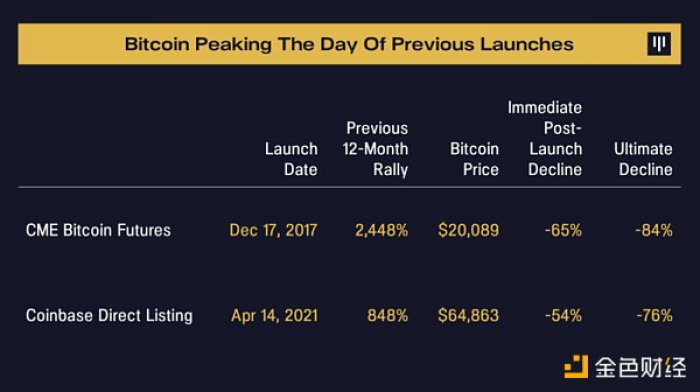Click the Apr 14, 2021 date cell

coord(274,316)
